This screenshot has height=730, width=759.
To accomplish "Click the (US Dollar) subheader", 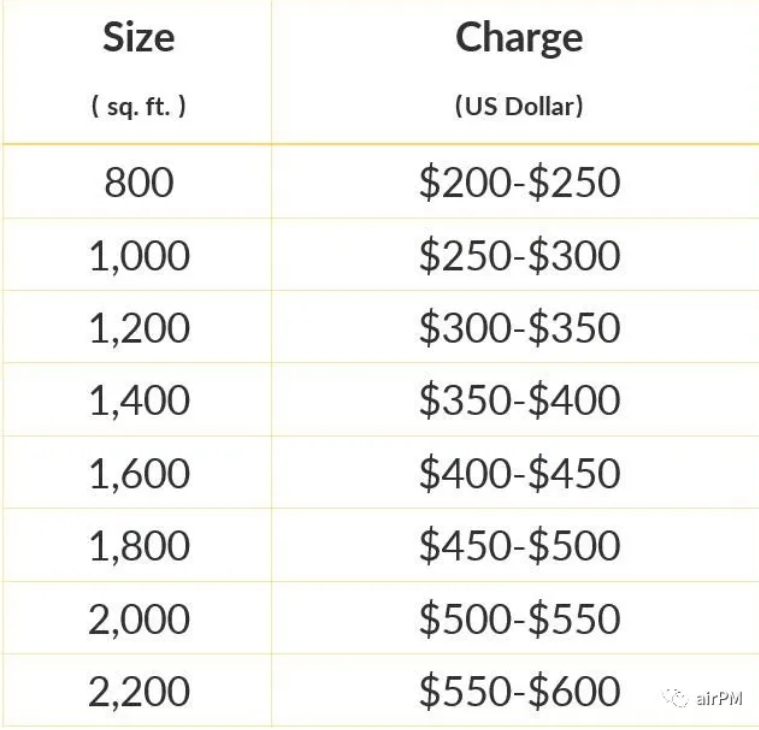I will click(519, 106).
